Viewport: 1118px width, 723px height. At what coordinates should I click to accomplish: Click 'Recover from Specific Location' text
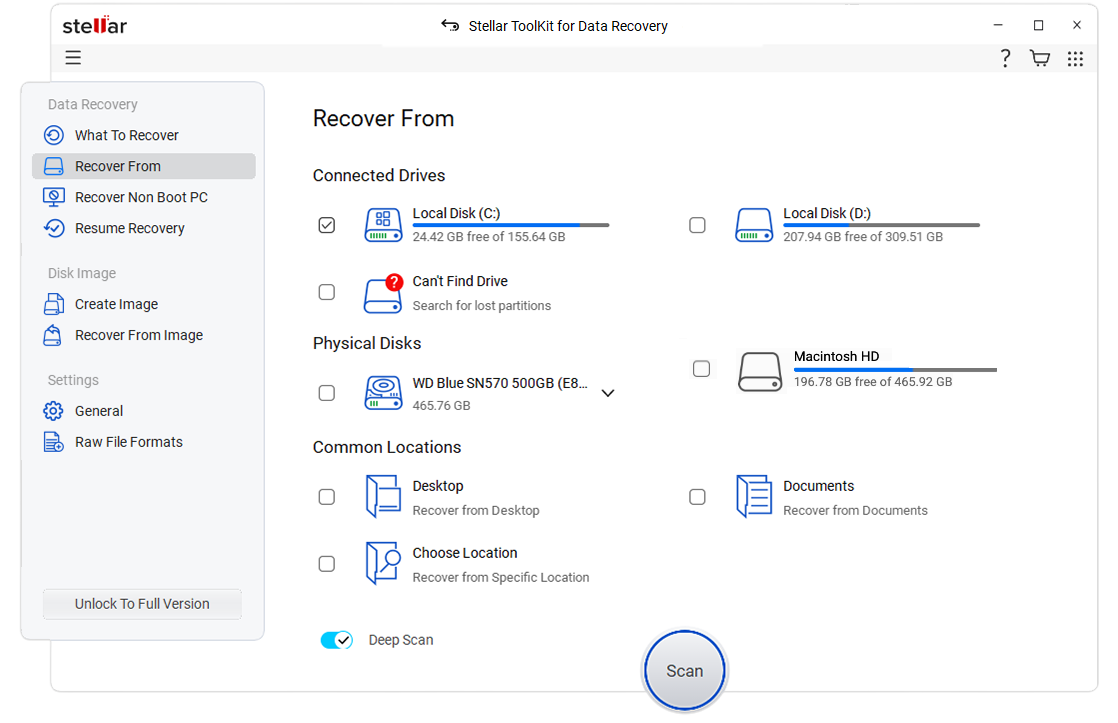pyautogui.click(x=501, y=578)
